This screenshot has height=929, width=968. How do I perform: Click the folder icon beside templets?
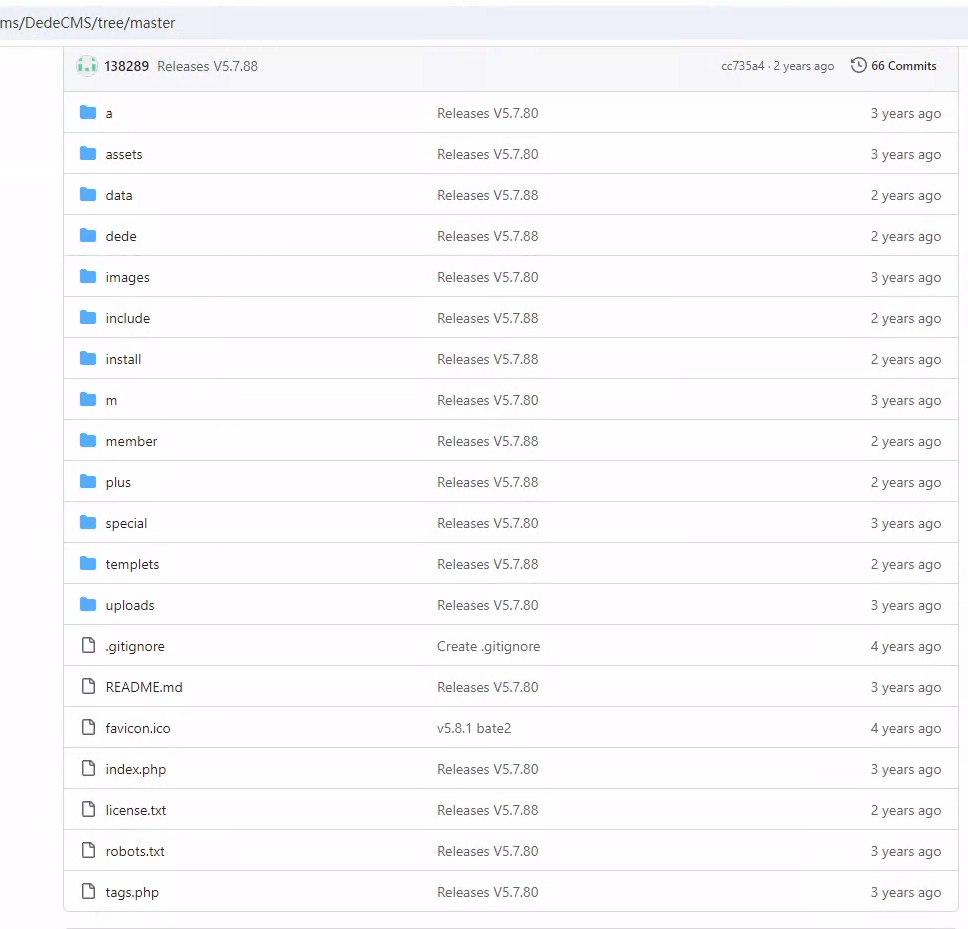pyautogui.click(x=88, y=564)
